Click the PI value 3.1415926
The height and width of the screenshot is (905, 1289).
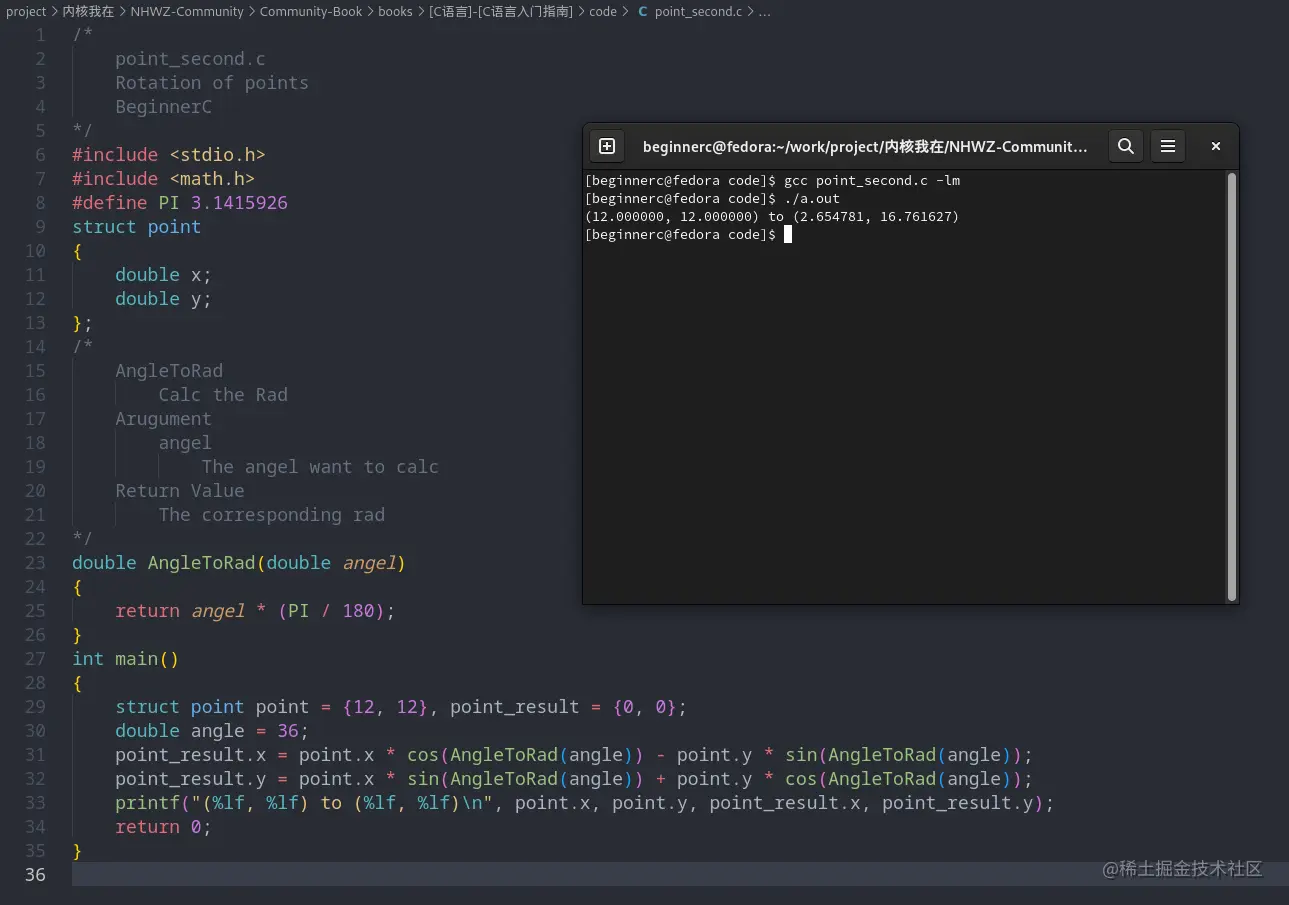pos(239,203)
